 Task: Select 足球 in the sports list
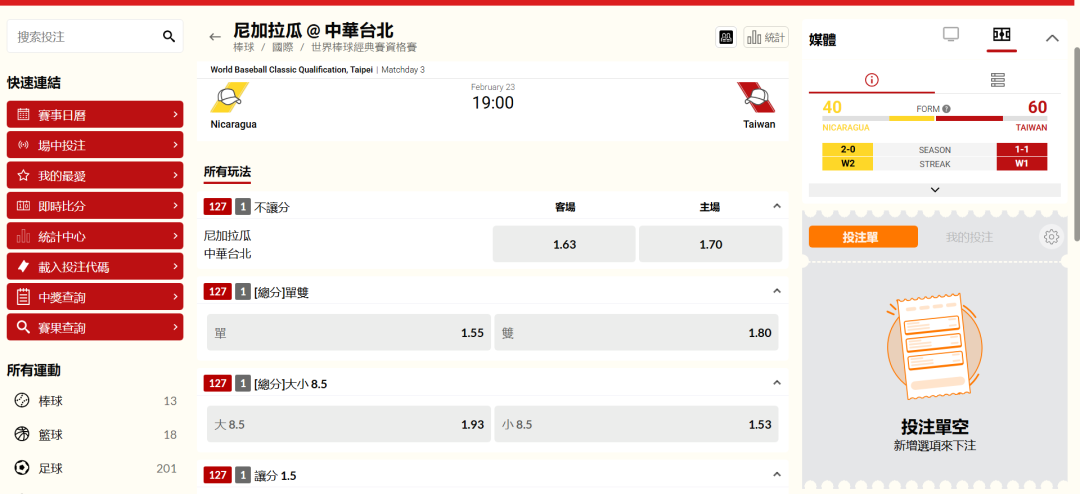95,469
